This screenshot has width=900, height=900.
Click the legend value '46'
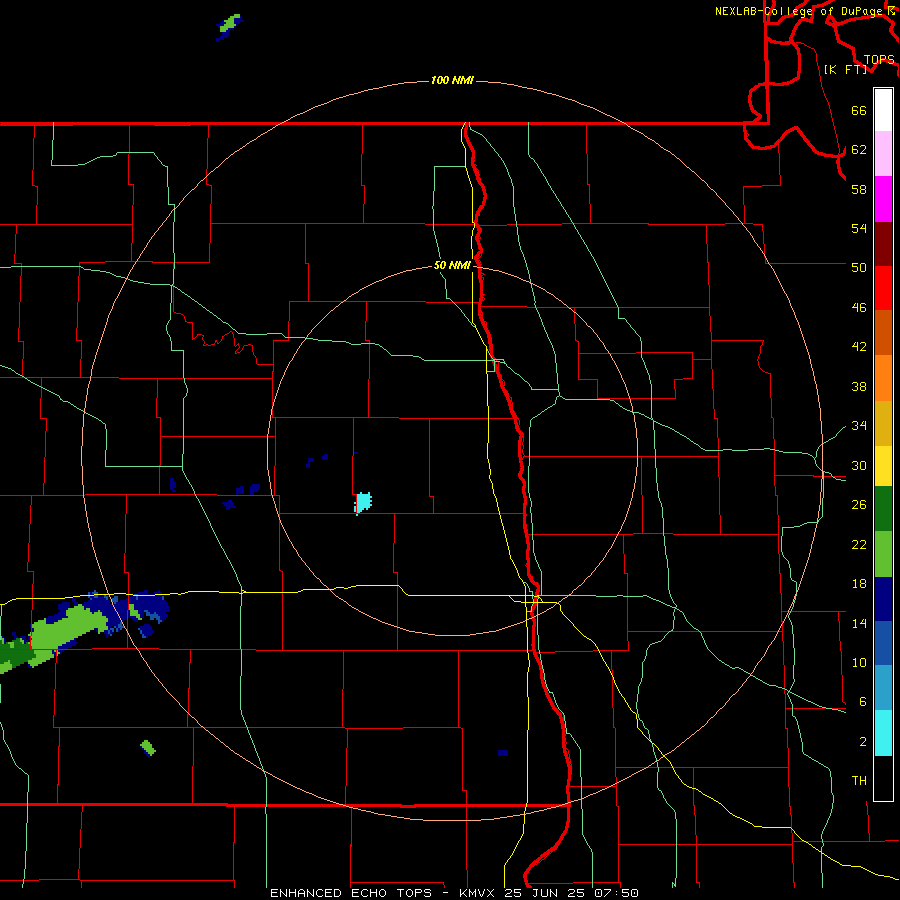tap(859, 307)
